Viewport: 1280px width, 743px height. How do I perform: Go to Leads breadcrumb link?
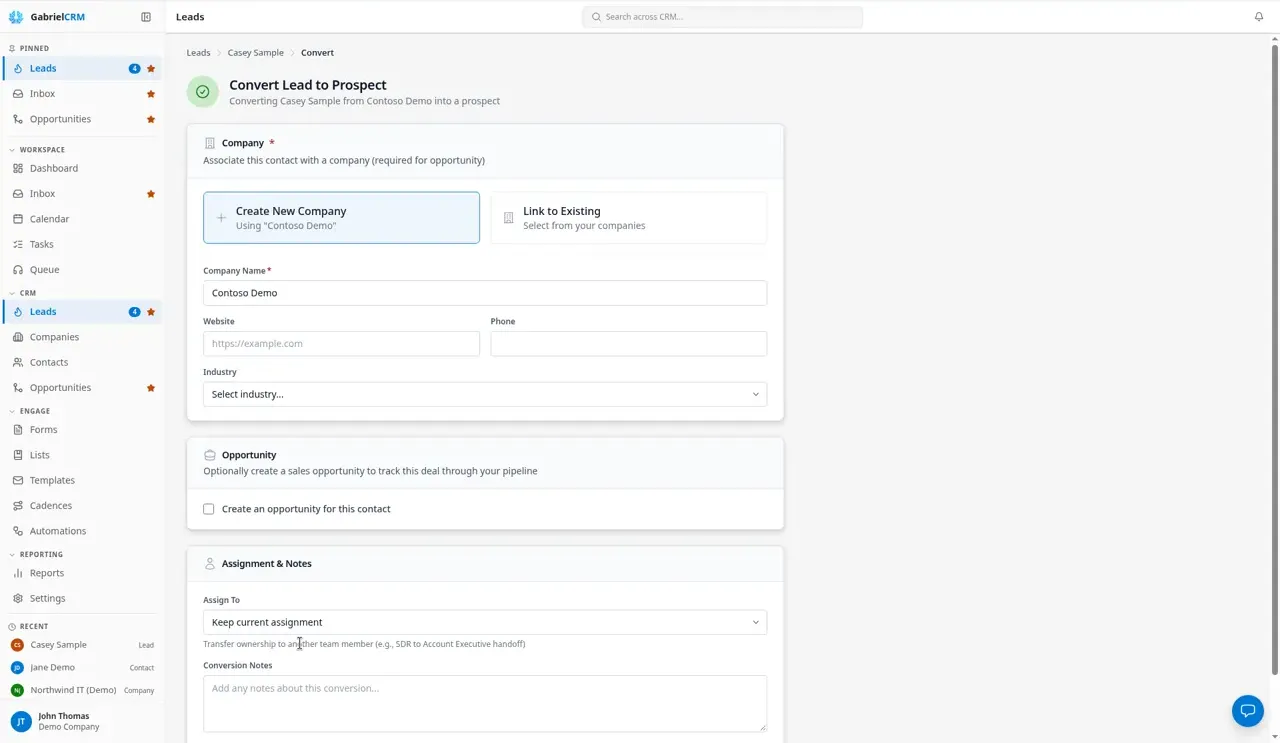point(198,53)
